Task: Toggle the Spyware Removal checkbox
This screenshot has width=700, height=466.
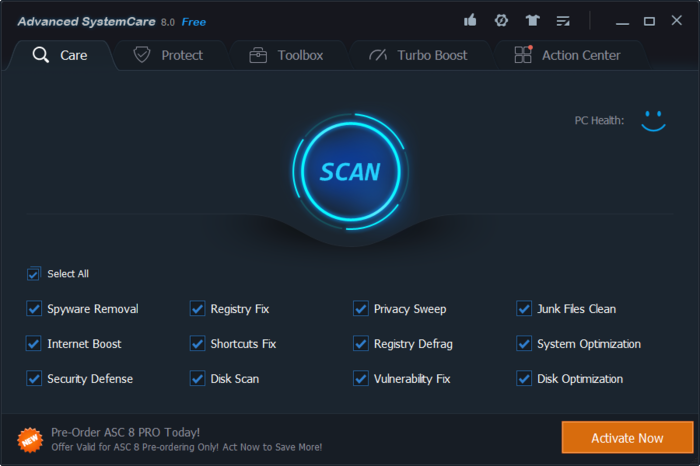Action: tap(34, 309)
